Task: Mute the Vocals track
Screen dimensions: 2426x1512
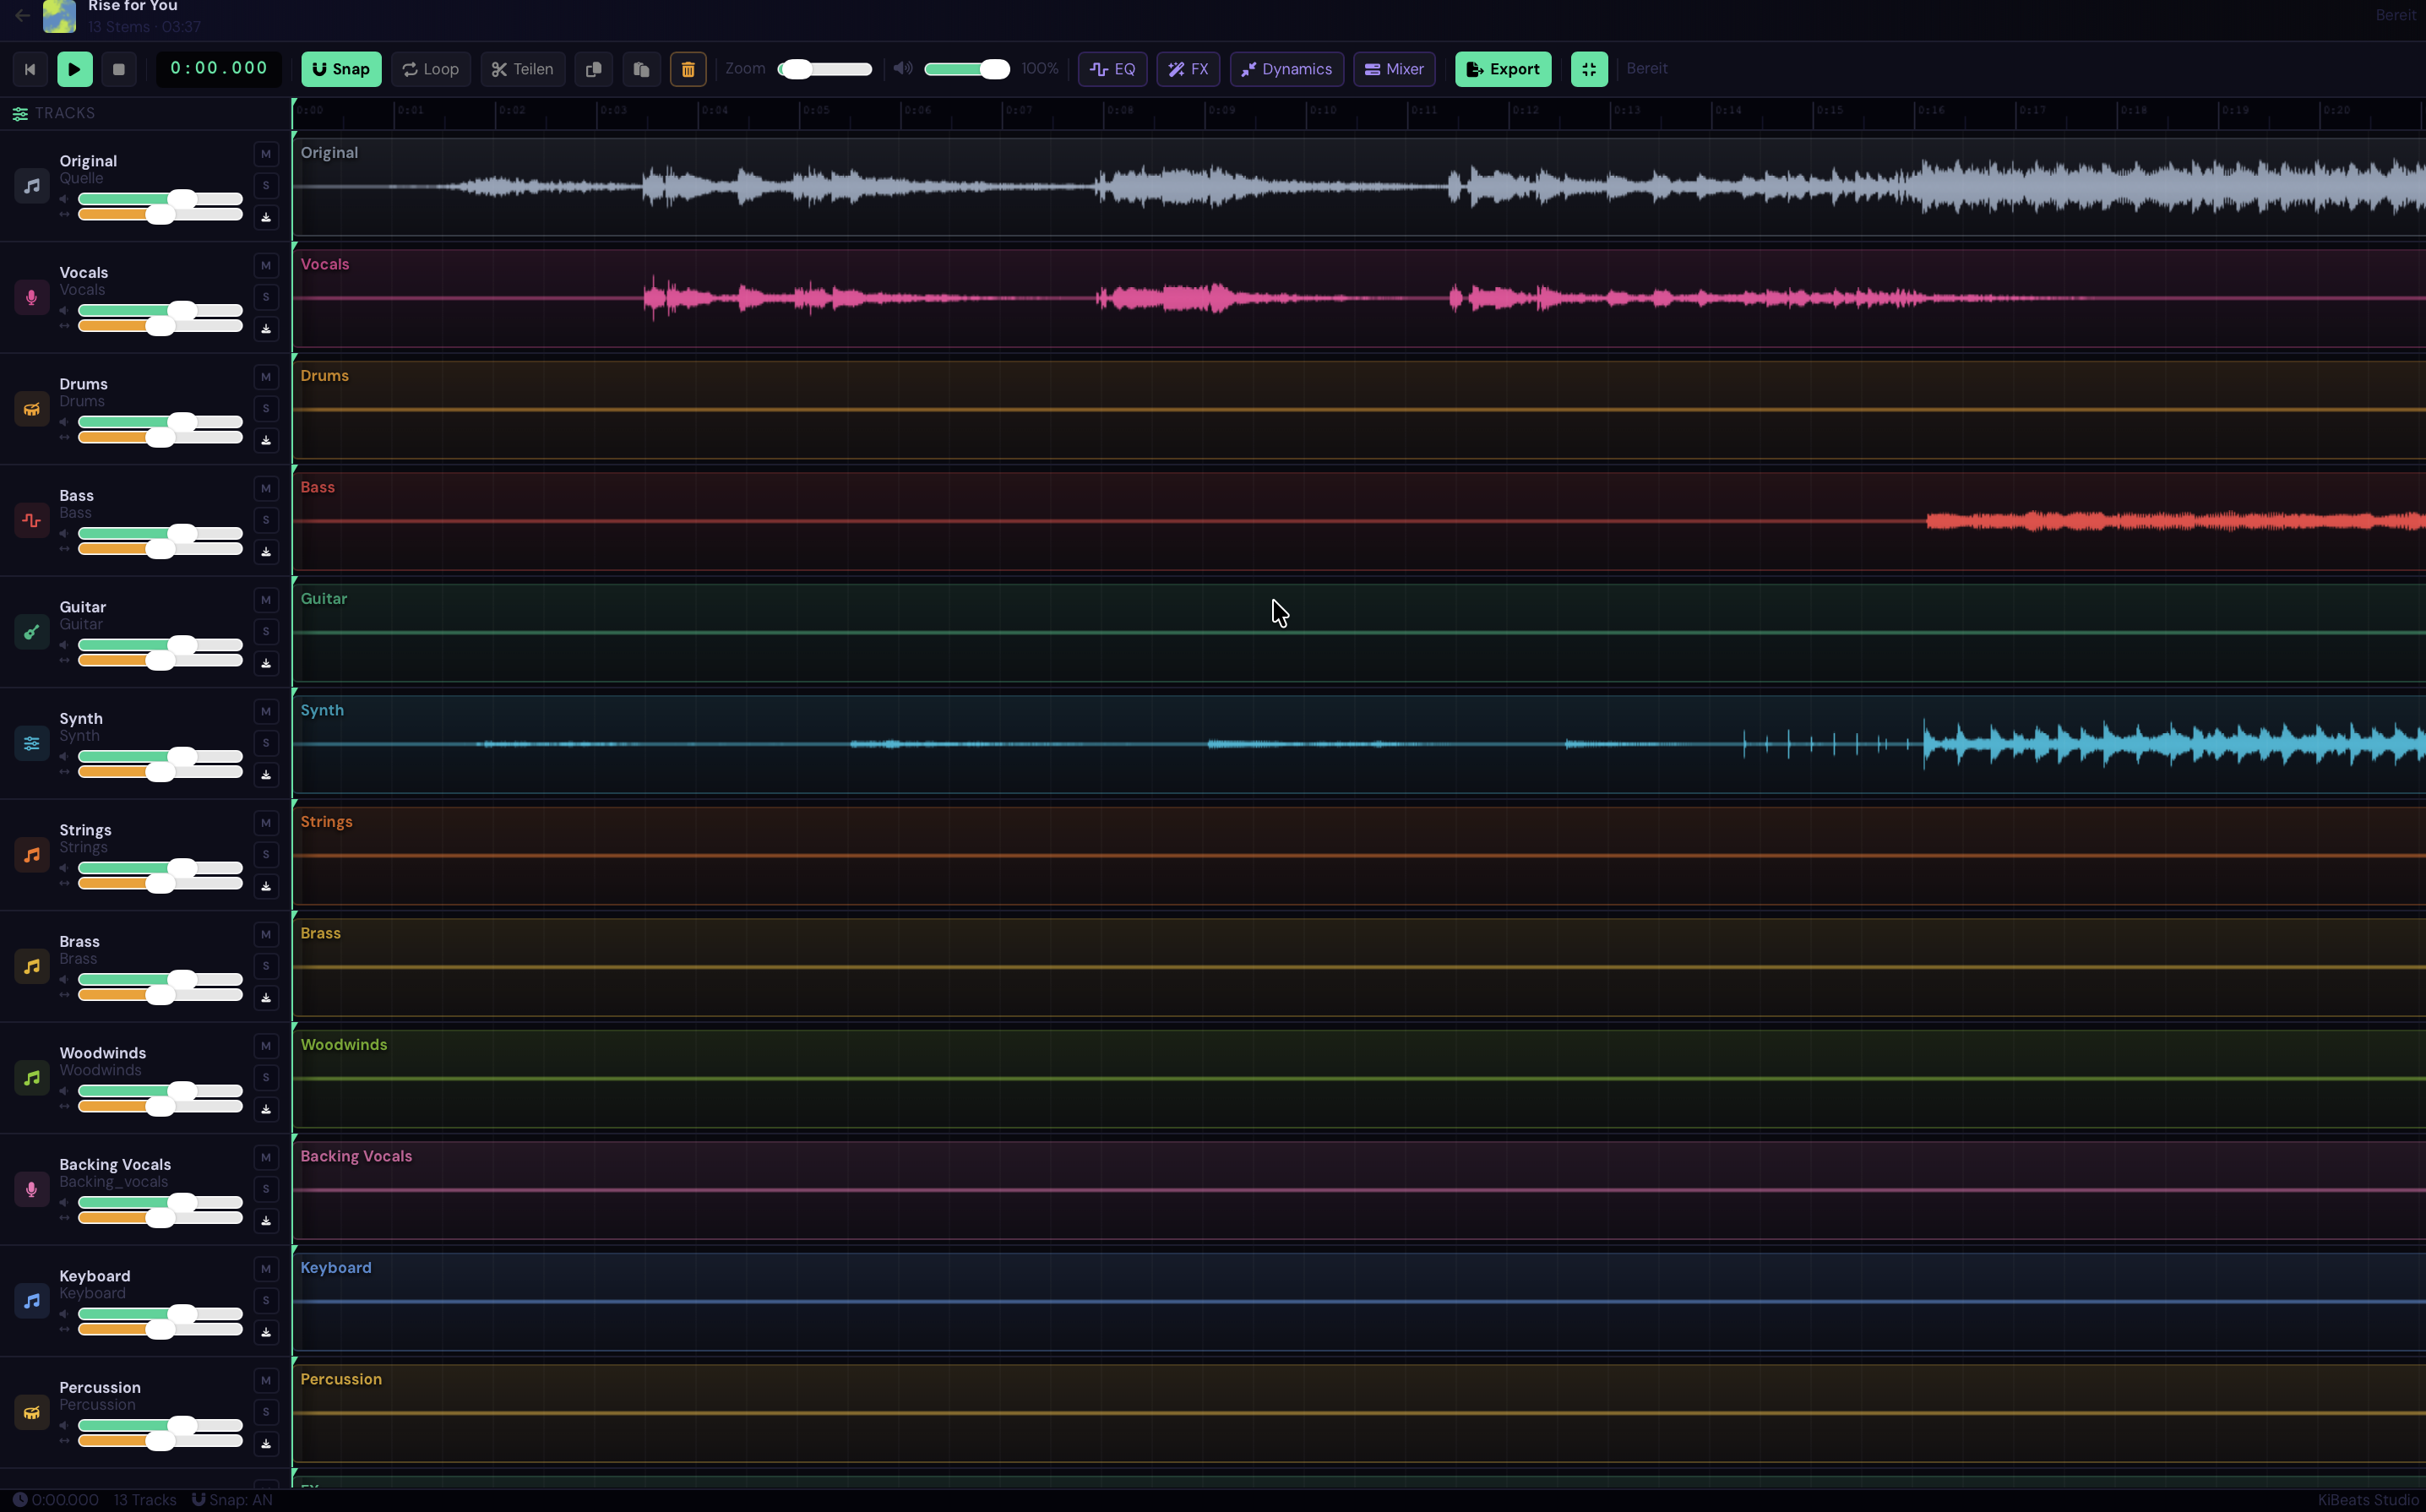Action: click(x=266, y=265)
